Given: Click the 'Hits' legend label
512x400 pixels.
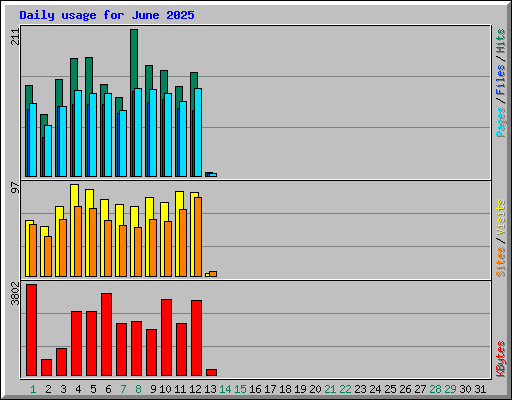Looking at the screenshot, I should point(501,41).
